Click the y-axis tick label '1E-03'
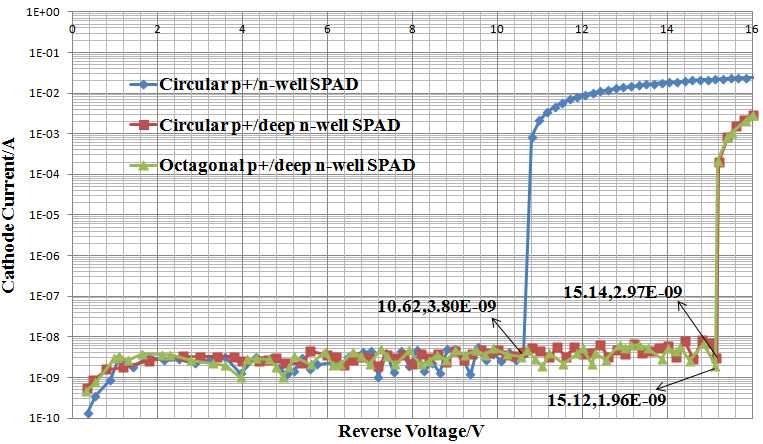Viewport: 763px width, 444px height. click(x=44, y=134)
